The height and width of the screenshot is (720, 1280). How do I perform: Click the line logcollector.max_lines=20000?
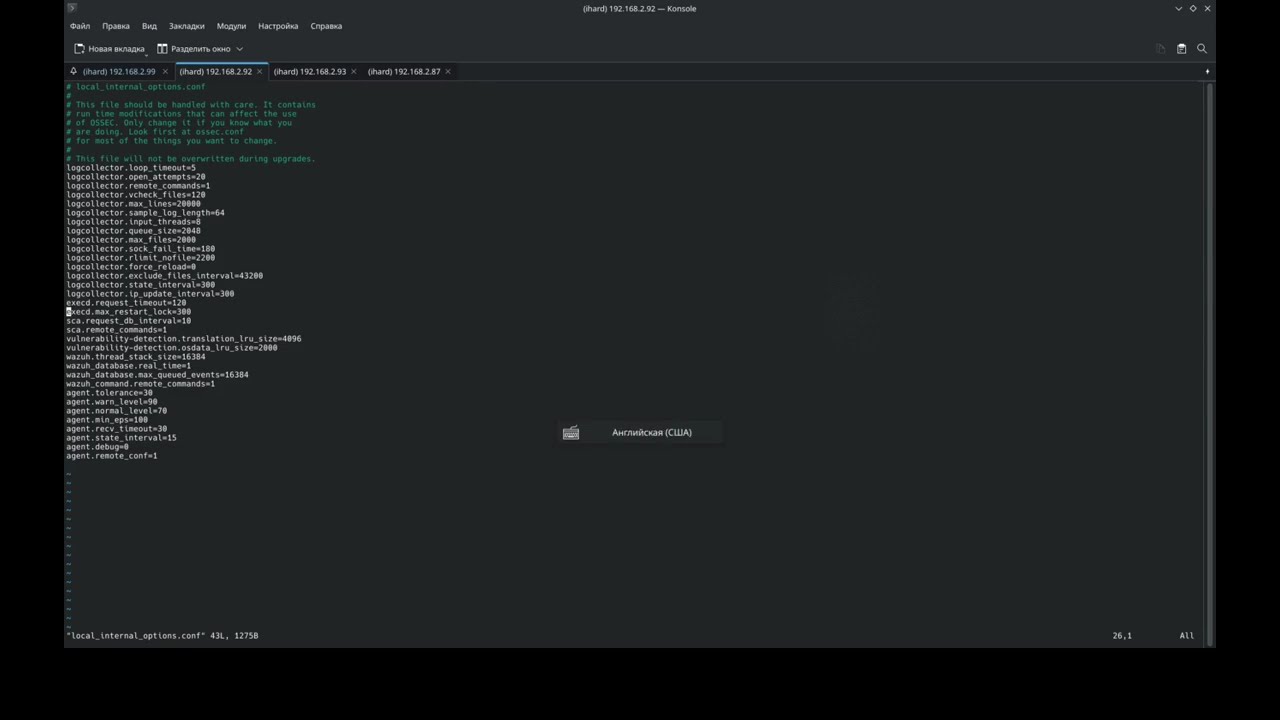pos(133,204)
